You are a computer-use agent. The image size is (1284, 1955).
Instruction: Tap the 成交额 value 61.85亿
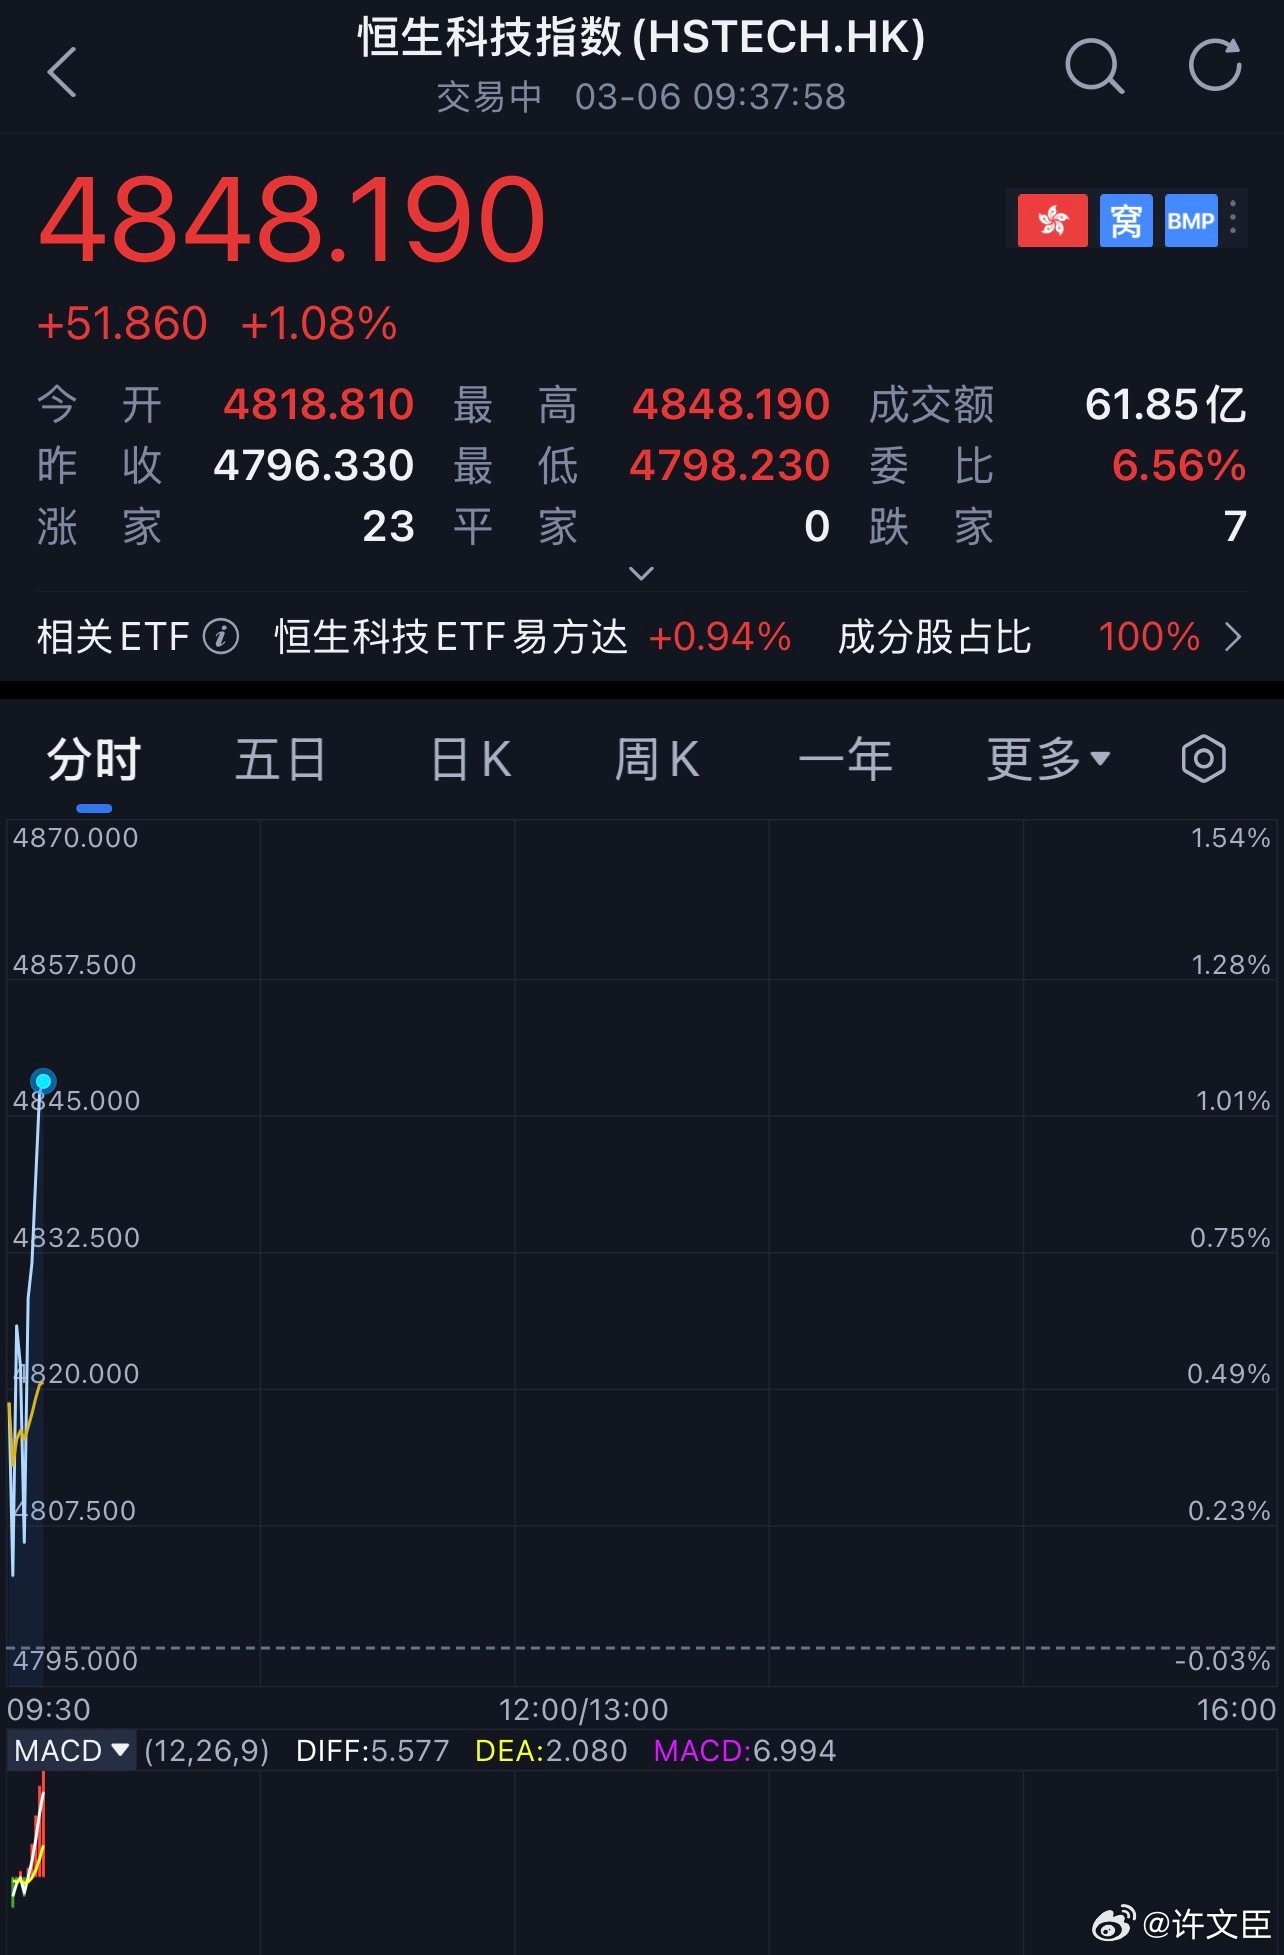[1166, 404]
